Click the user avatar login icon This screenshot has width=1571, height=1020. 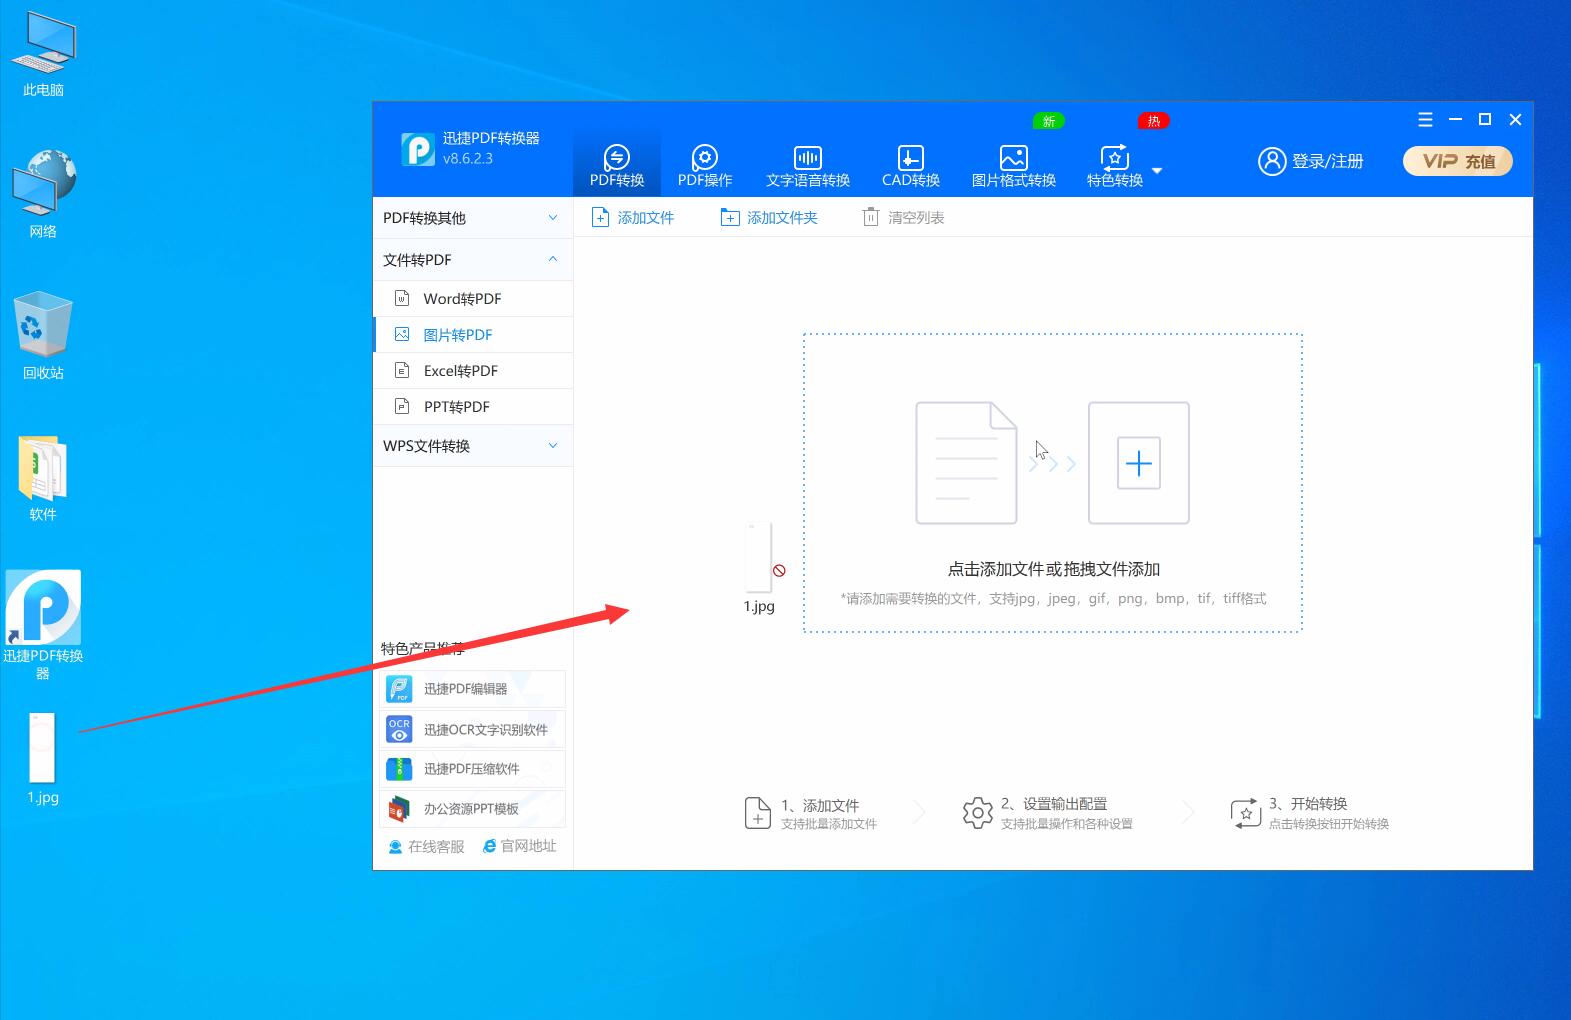[1272, 161]
